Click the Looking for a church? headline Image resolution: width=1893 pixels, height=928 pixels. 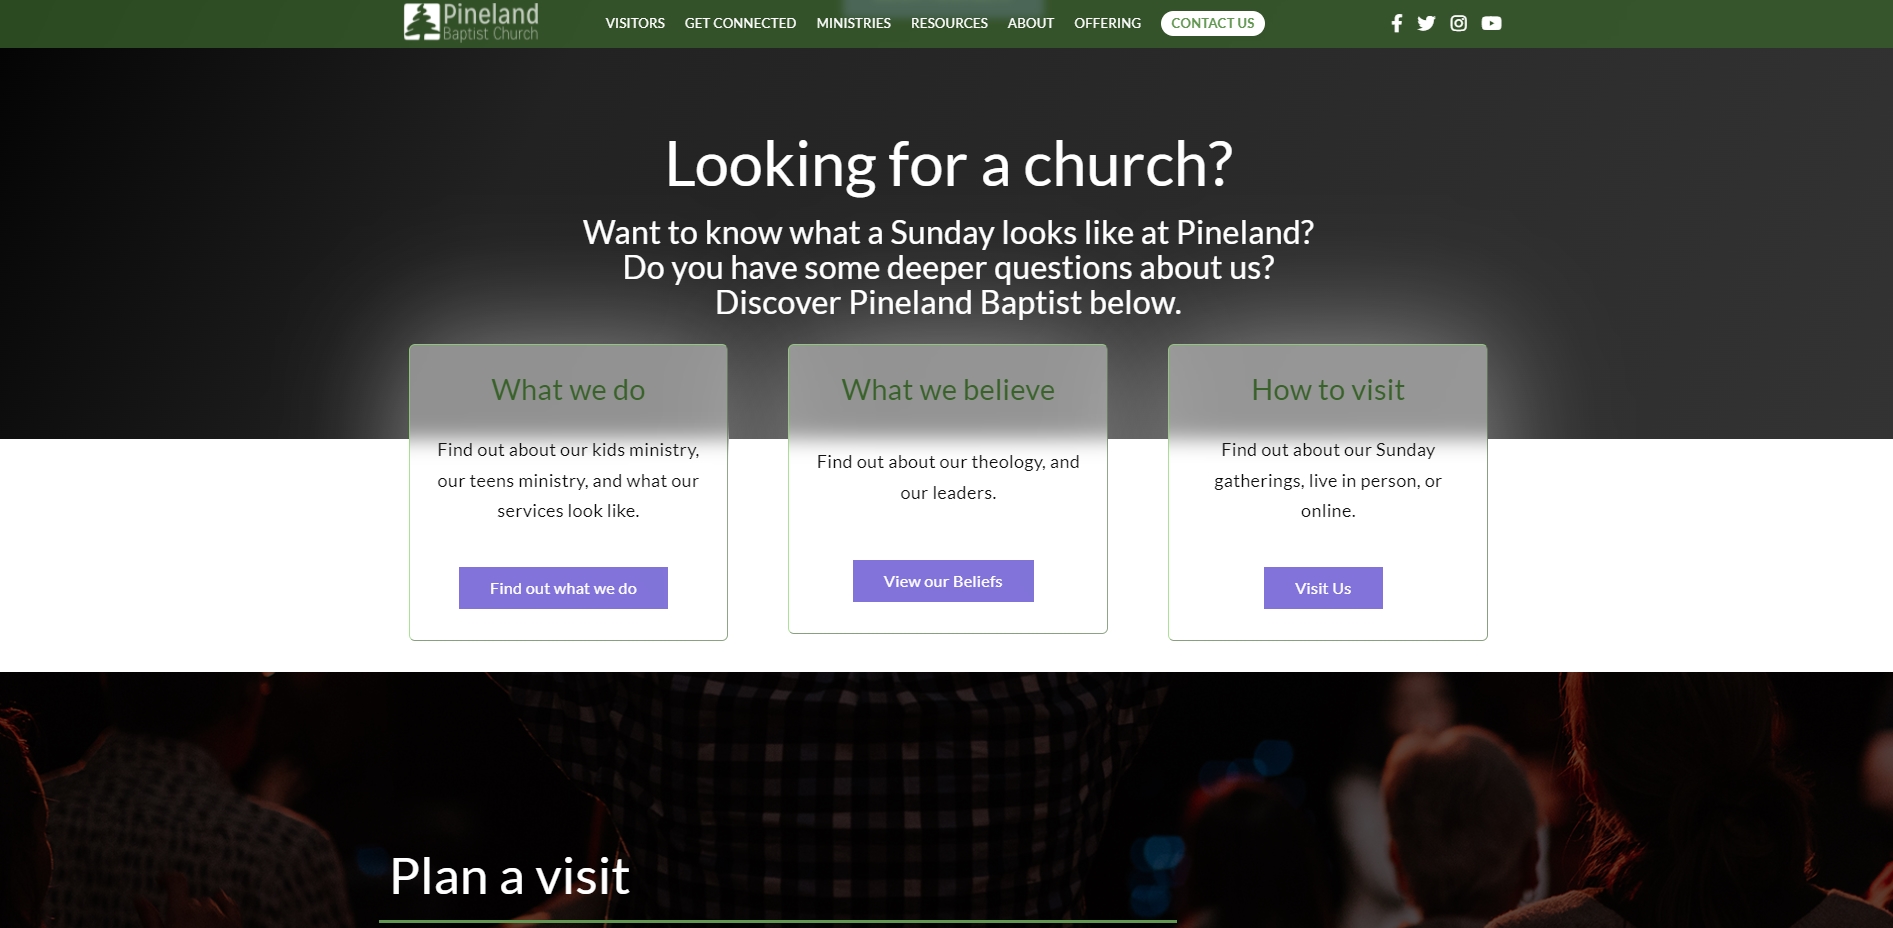948,164
